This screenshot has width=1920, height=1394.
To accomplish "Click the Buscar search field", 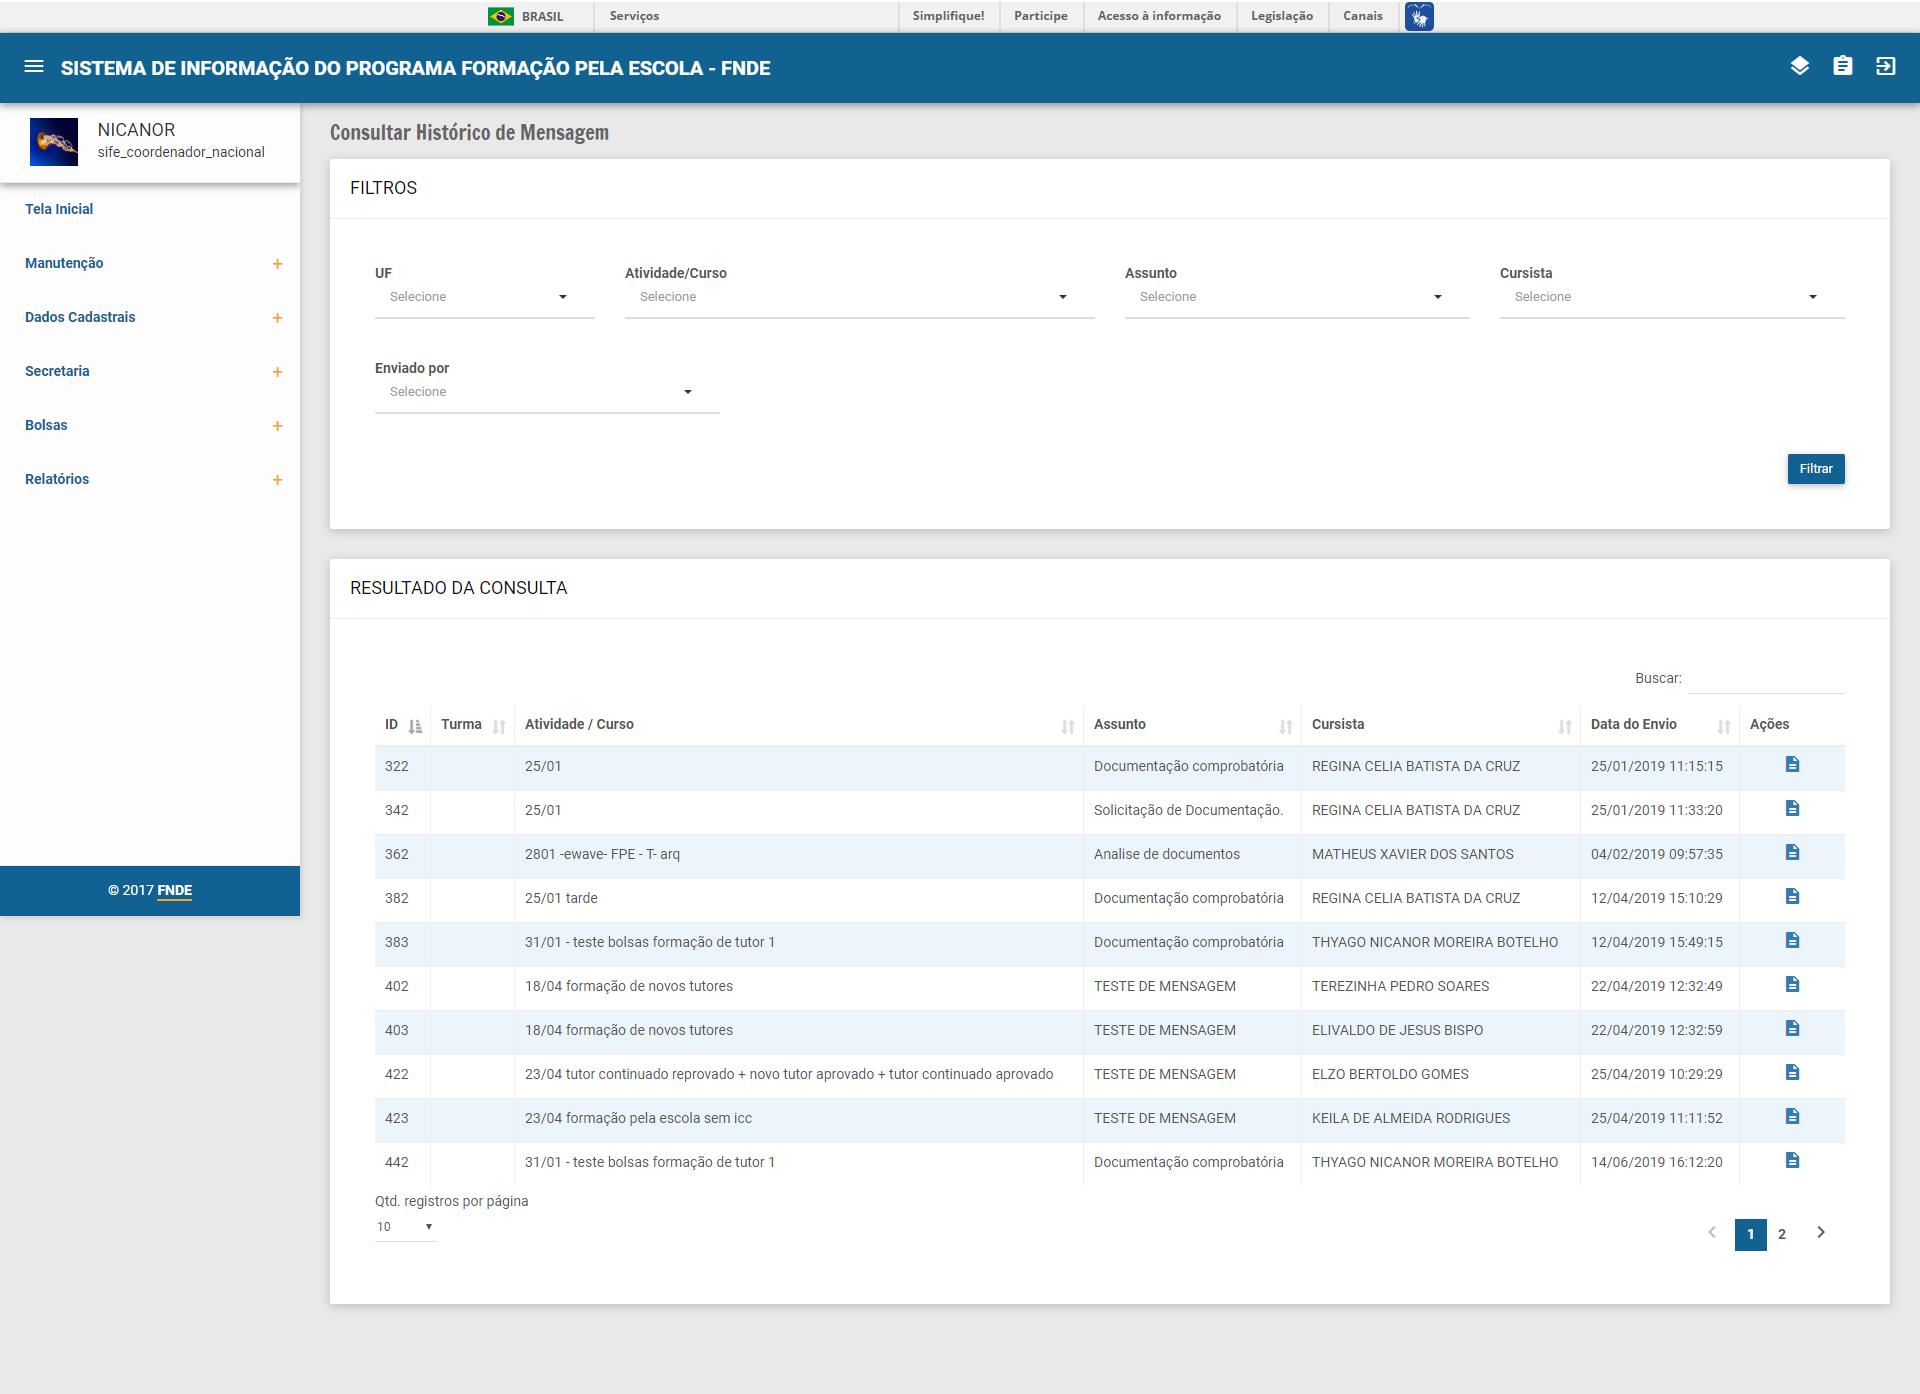I will point(1766,679).
